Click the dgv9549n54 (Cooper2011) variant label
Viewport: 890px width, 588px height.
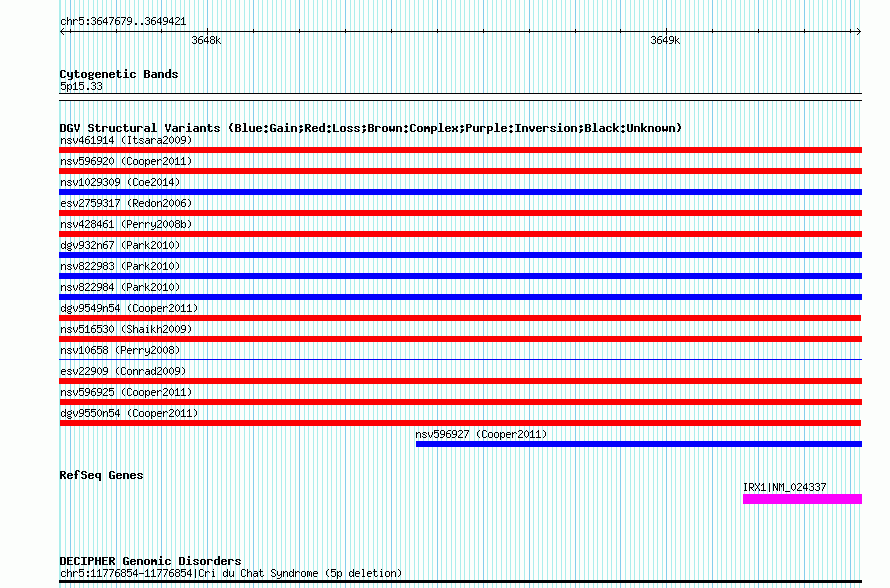point(129,308)
